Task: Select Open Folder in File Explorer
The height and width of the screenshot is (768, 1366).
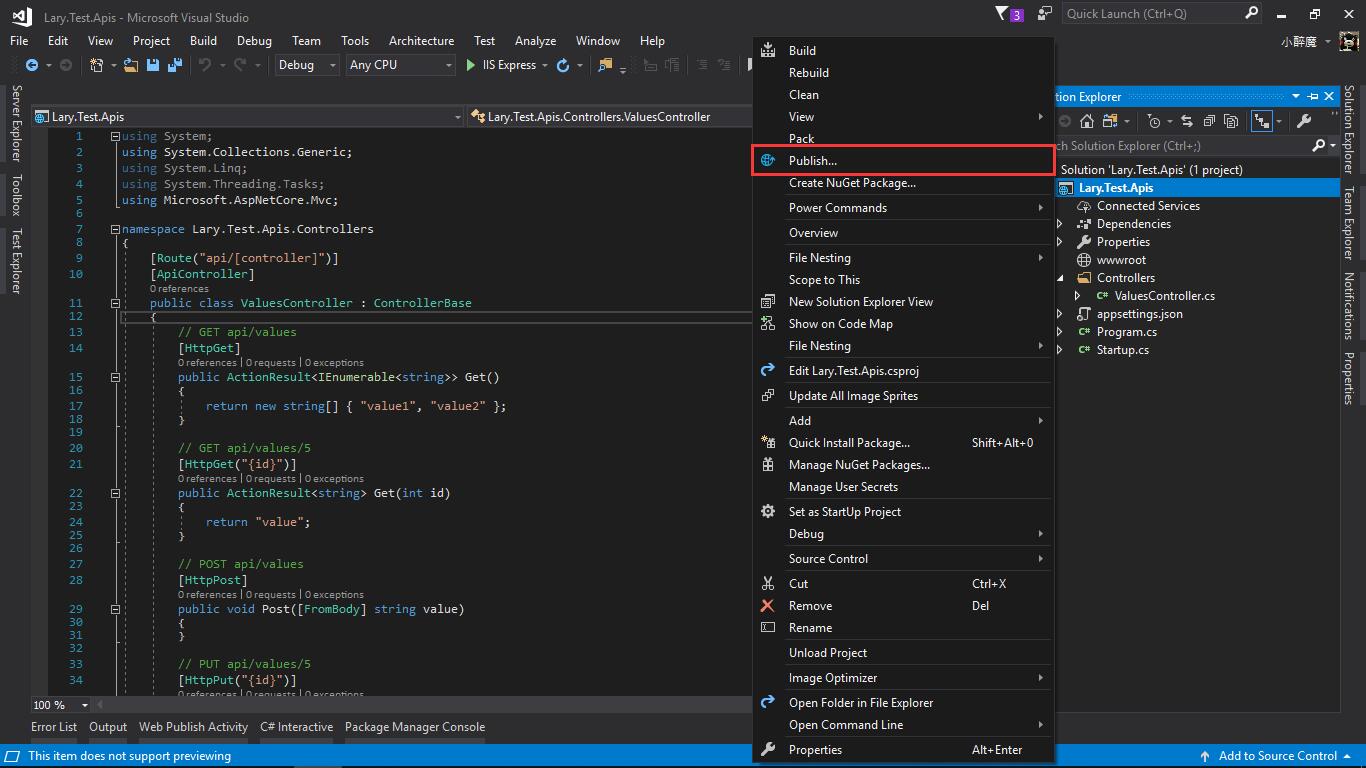Action: tap(903, 703)
